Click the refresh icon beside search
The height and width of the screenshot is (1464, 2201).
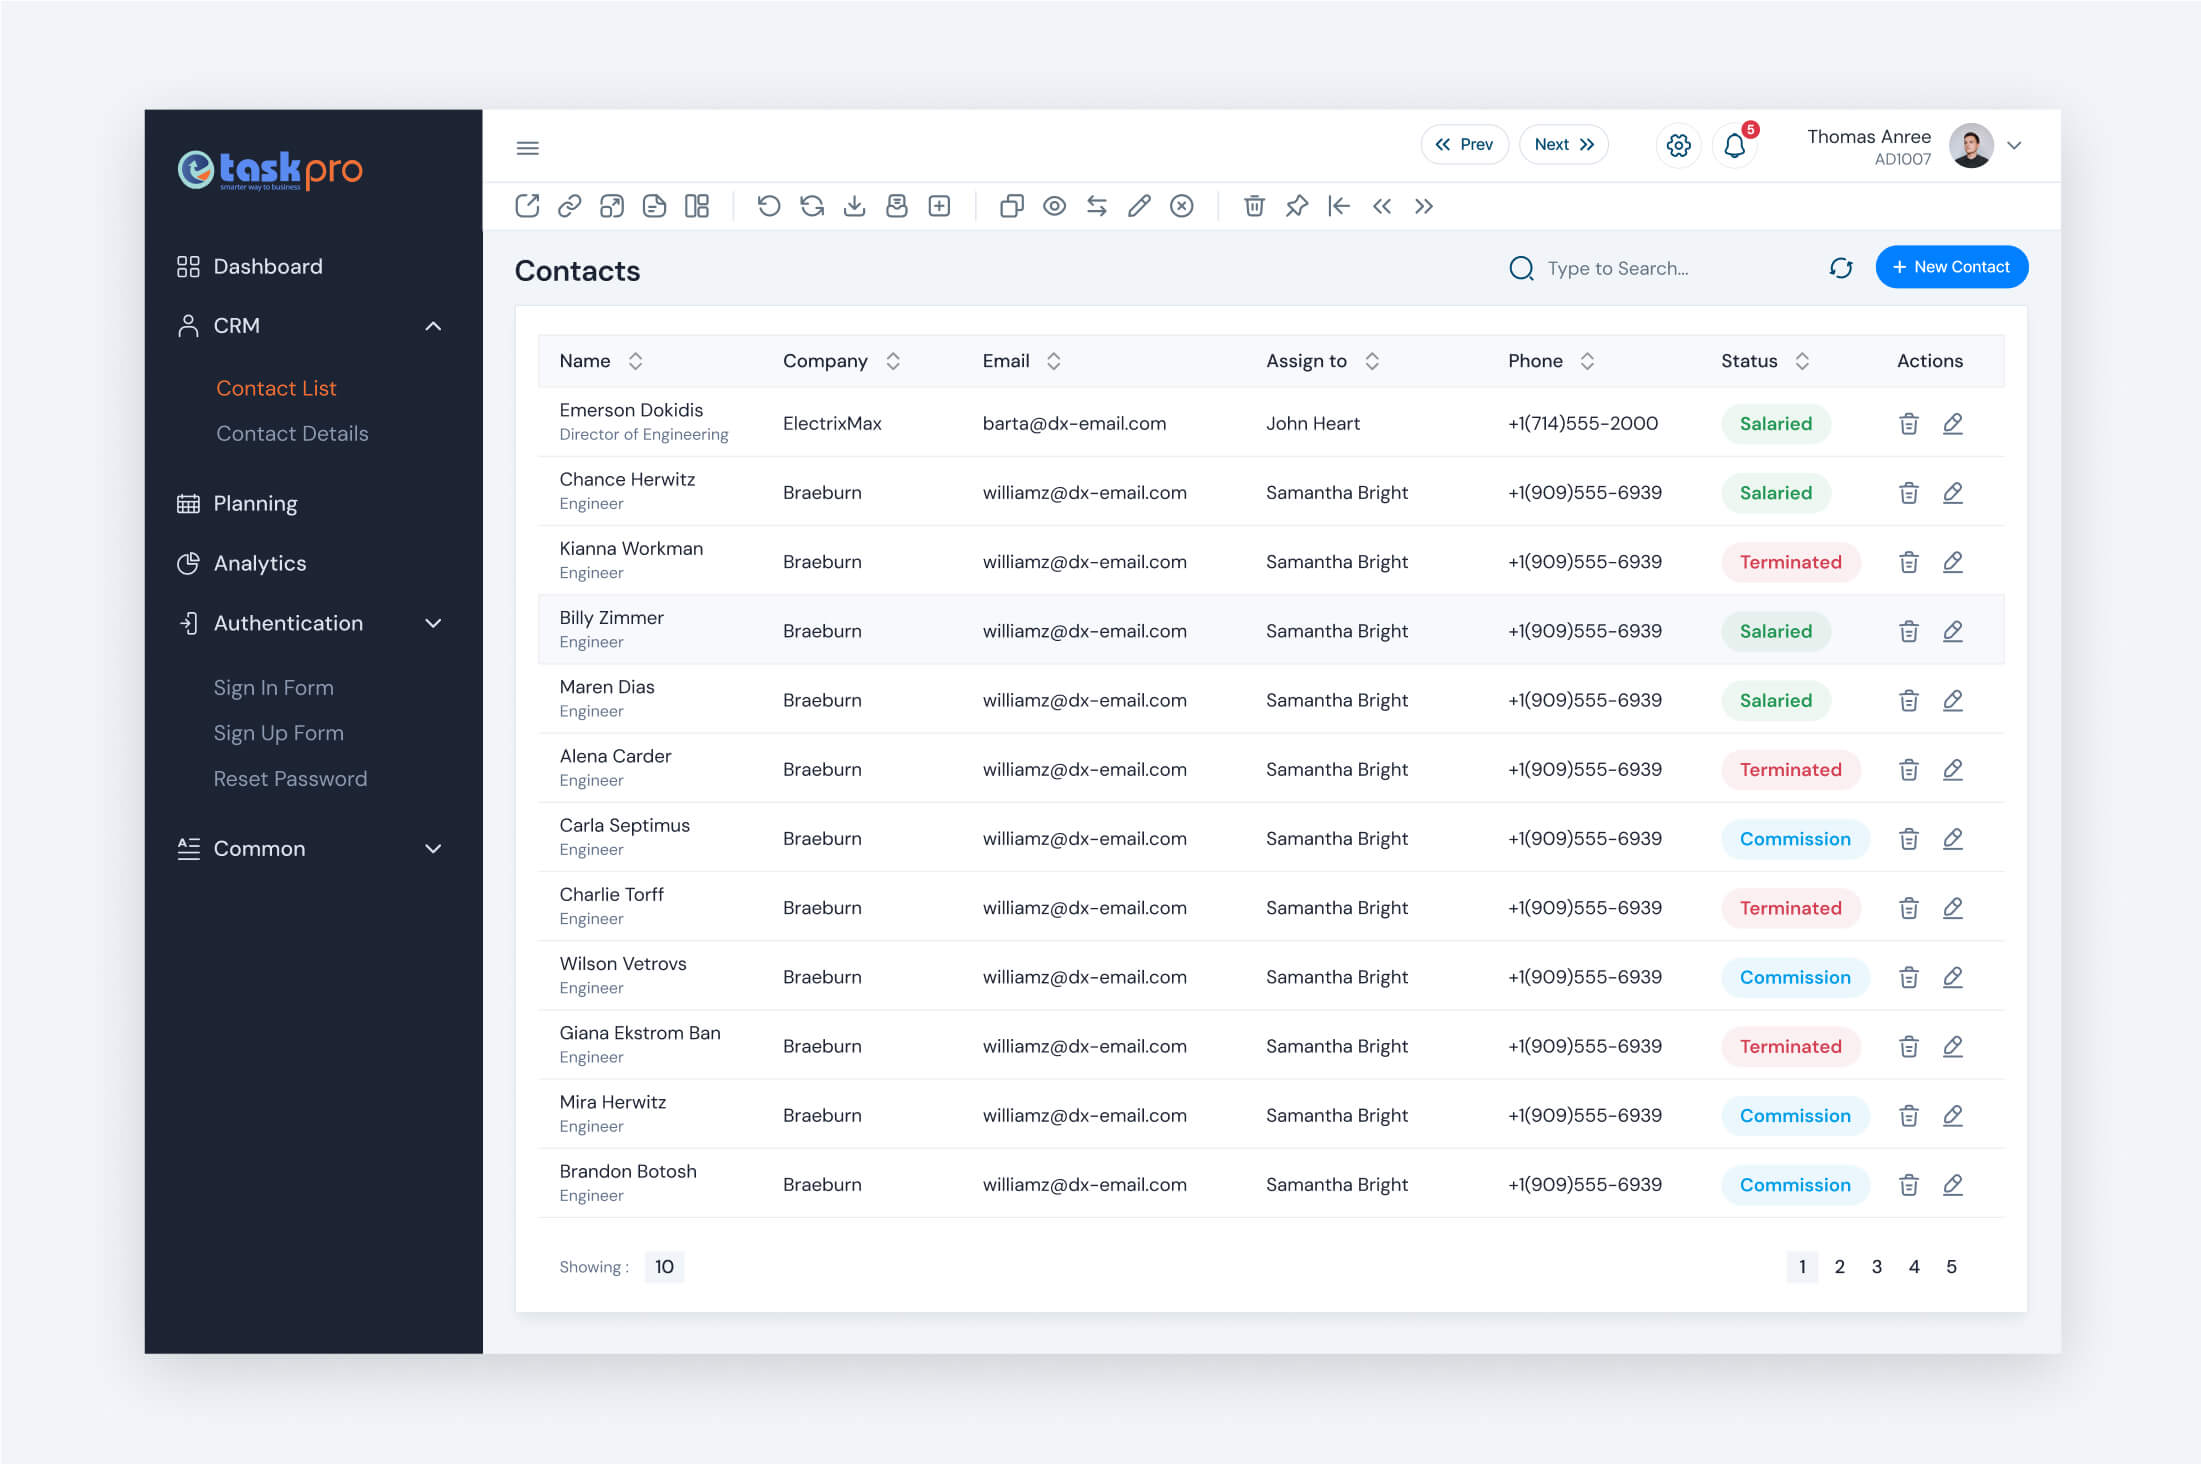tap(1841, 268)
